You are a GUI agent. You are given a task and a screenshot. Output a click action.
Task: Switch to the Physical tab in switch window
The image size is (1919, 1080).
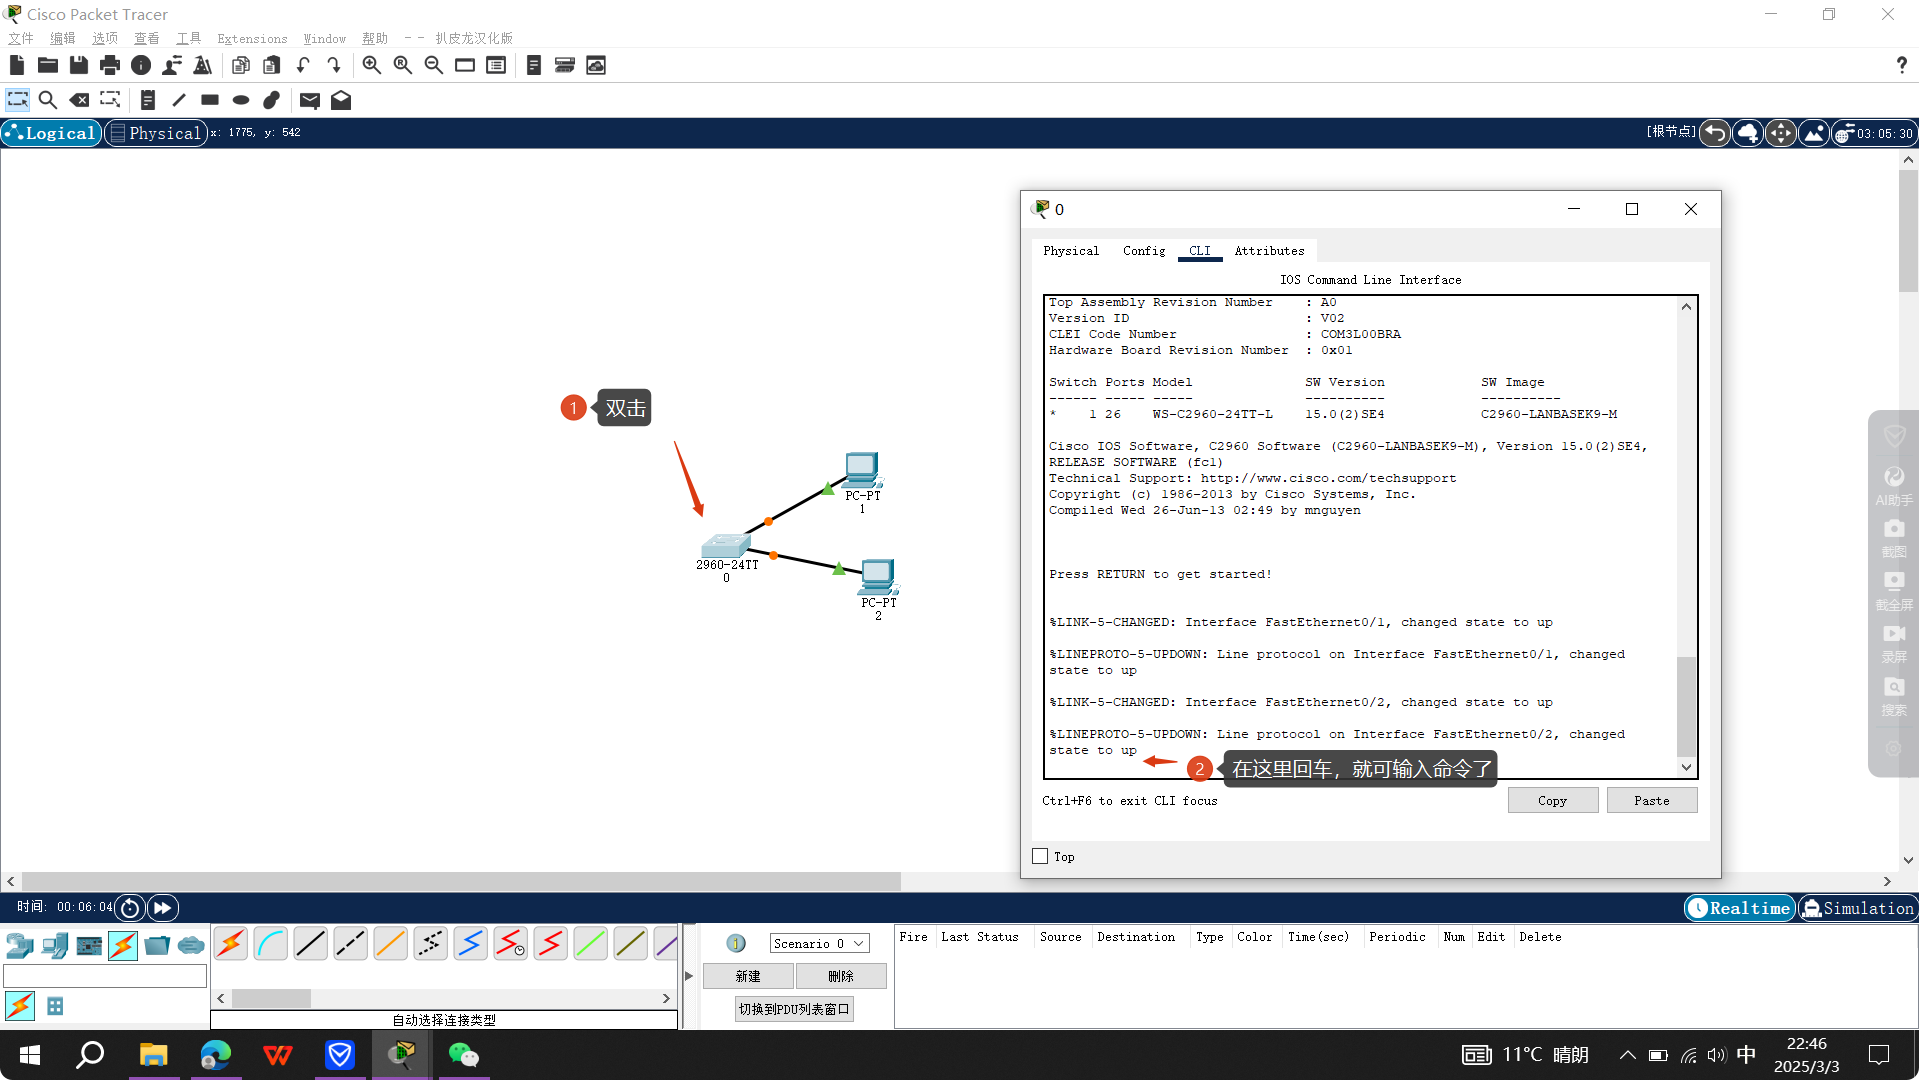click(1071, 251)
